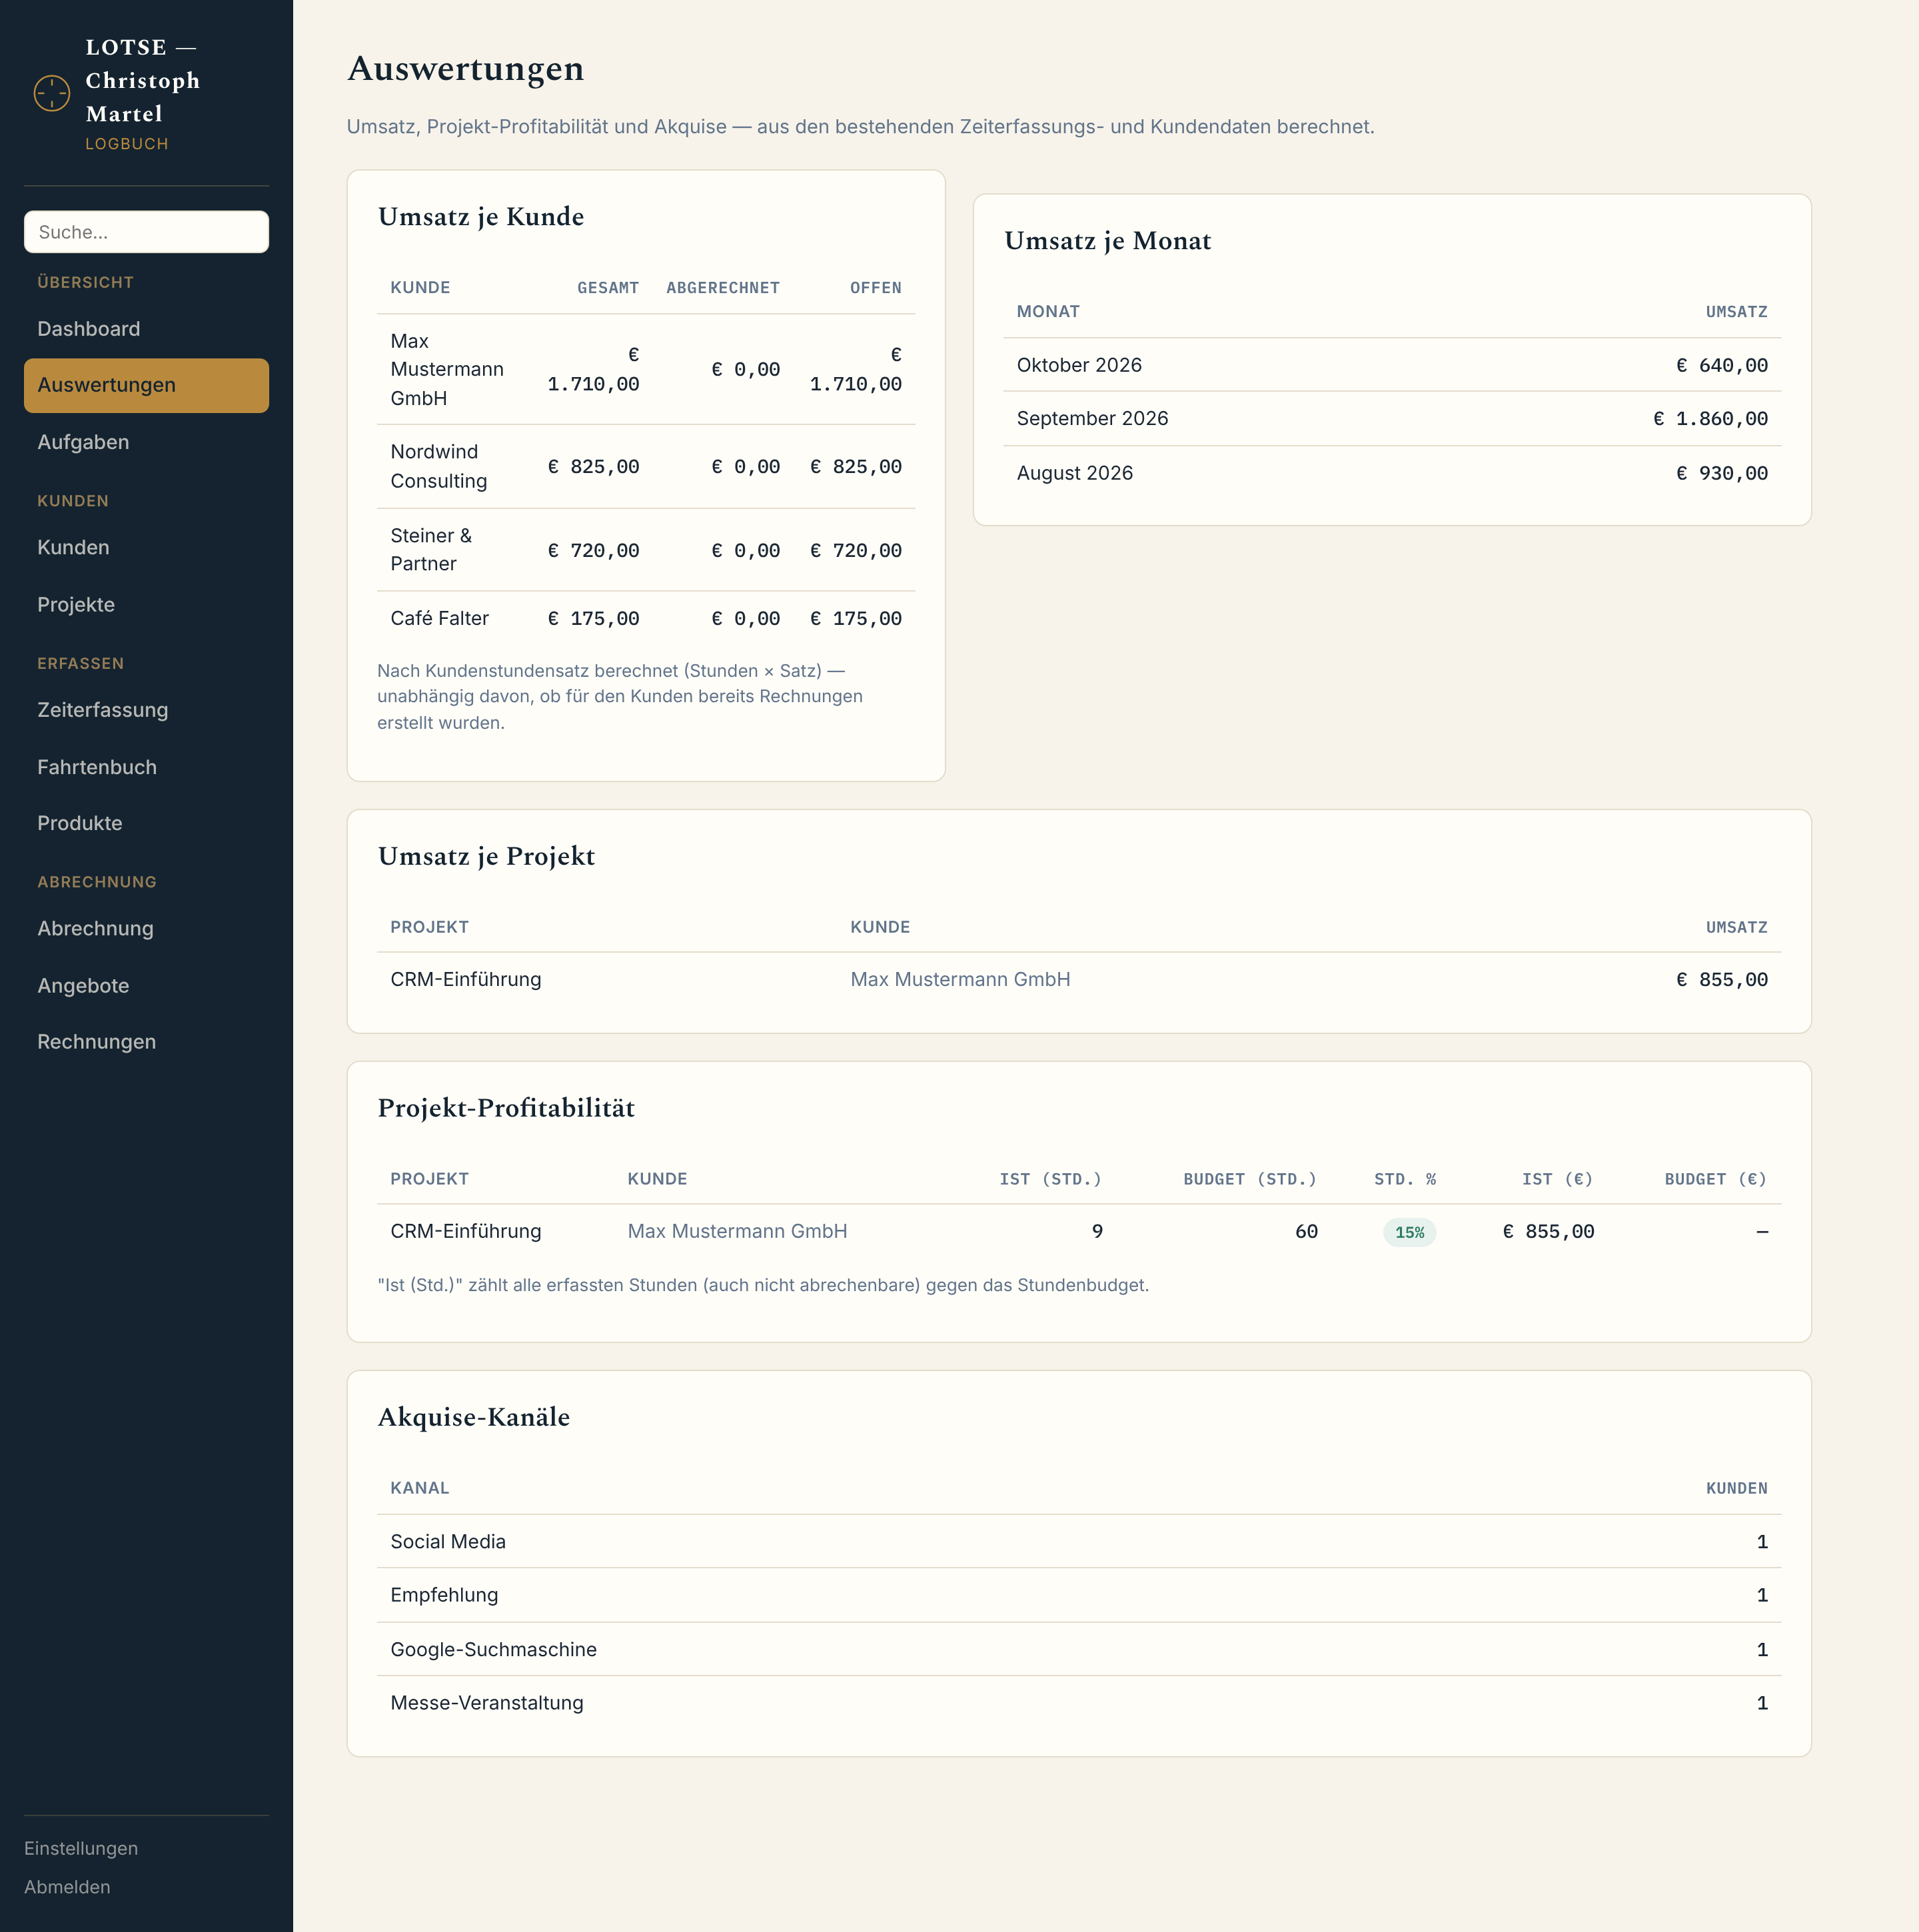Focus the Suche search field
This screenshot has height=1932, width=1919.
pos(146,232)
